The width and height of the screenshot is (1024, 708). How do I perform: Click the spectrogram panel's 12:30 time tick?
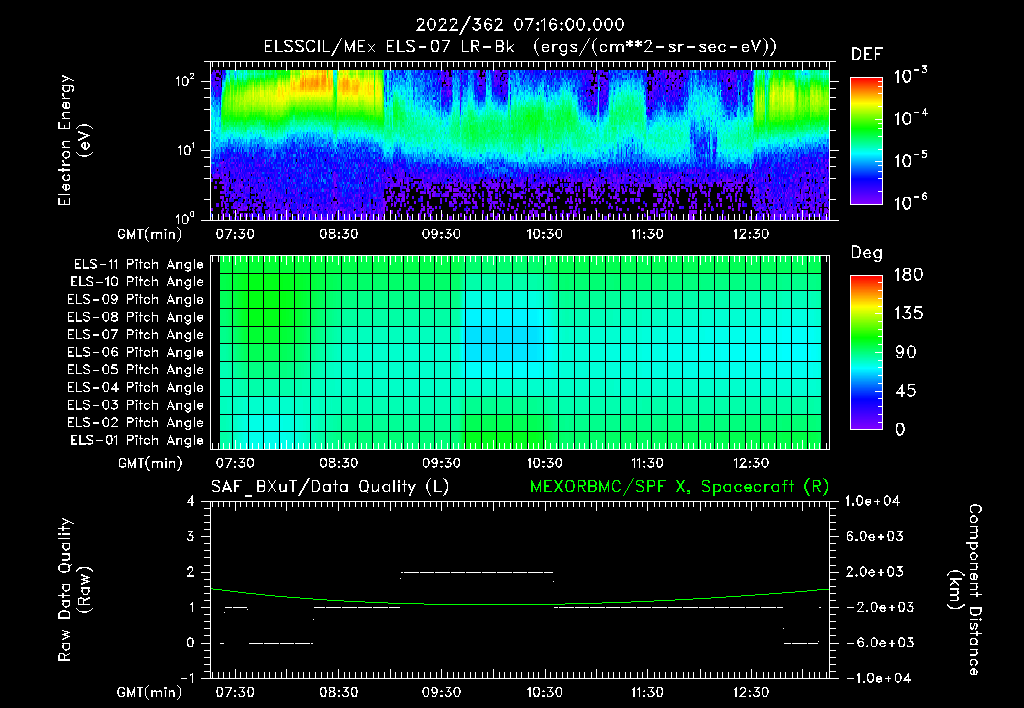[x=751, y=234]
